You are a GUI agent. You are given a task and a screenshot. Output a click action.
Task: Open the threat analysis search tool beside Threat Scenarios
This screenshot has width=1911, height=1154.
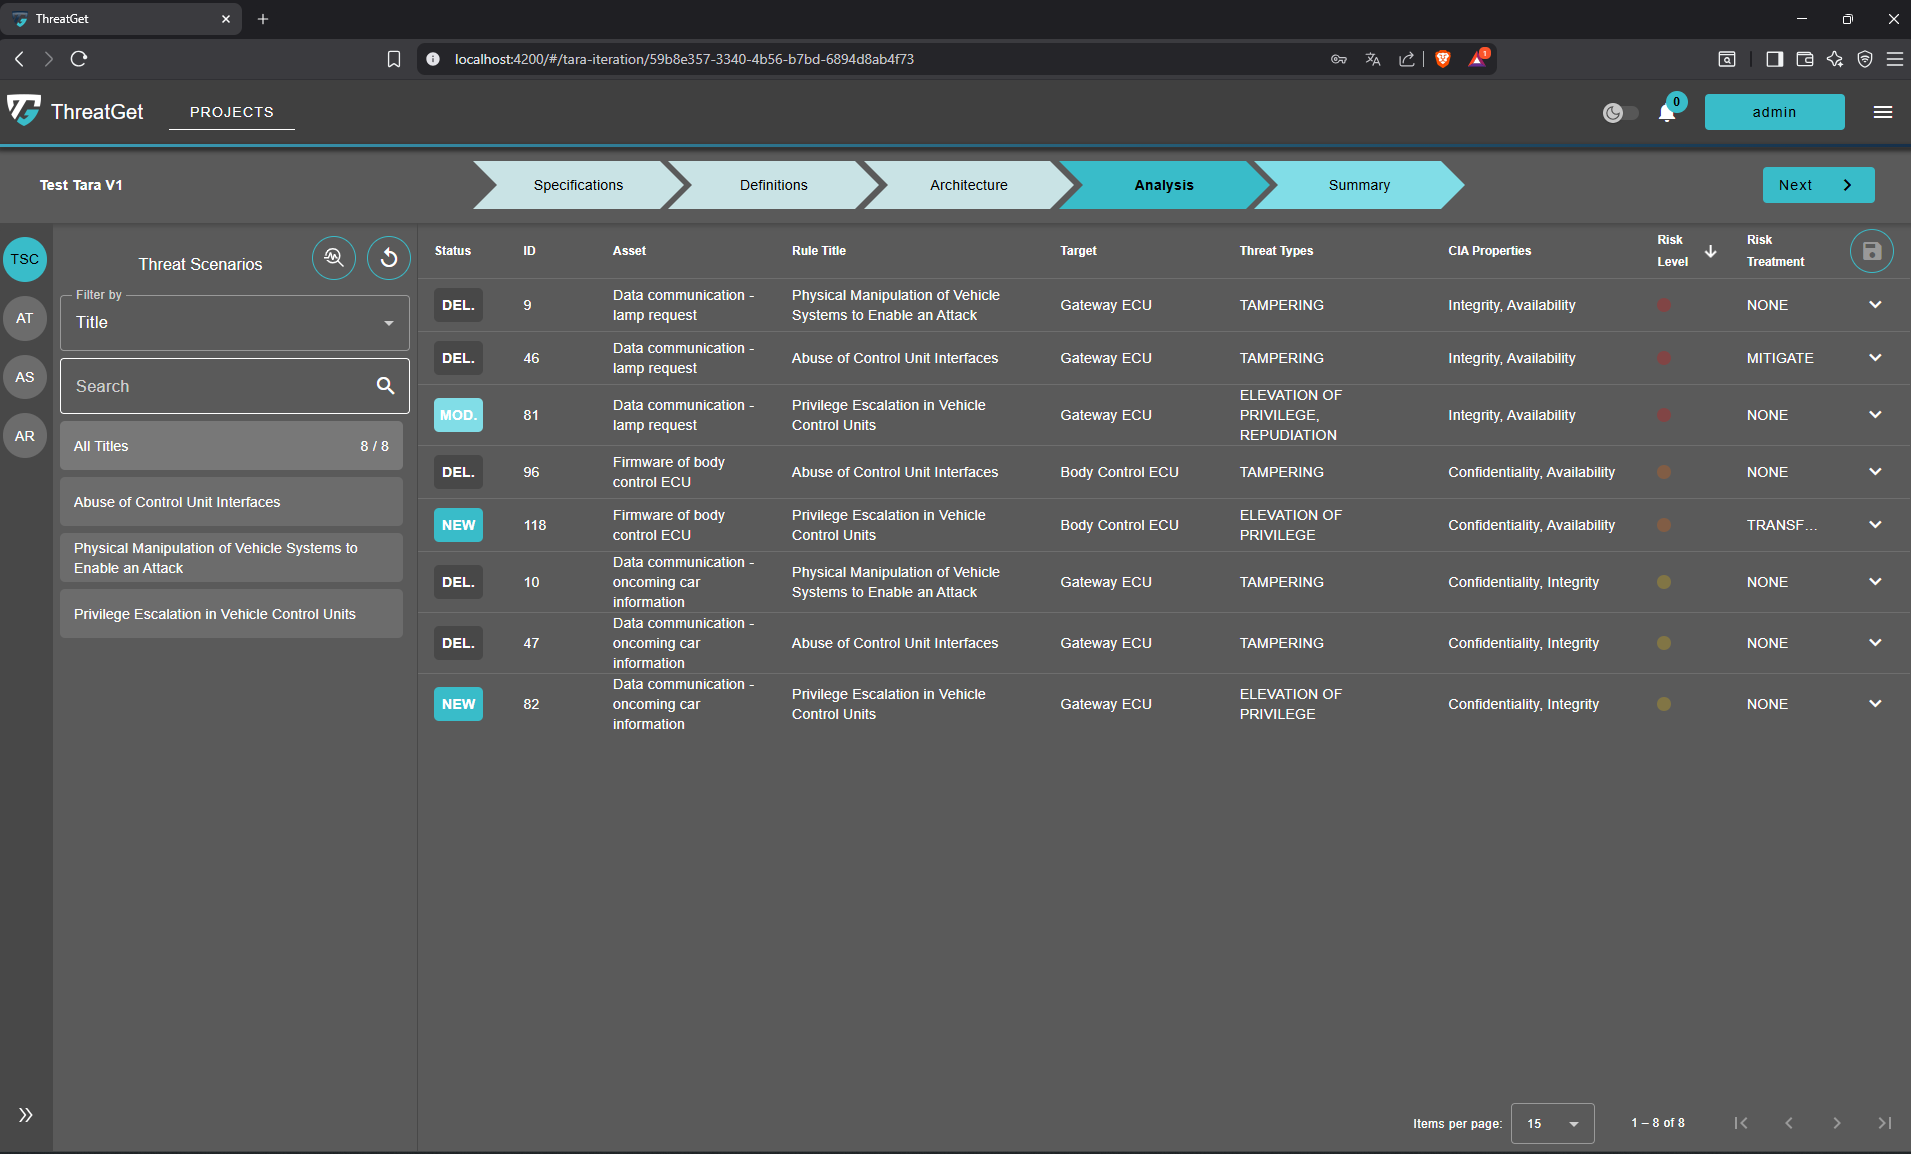coord(334,258)
